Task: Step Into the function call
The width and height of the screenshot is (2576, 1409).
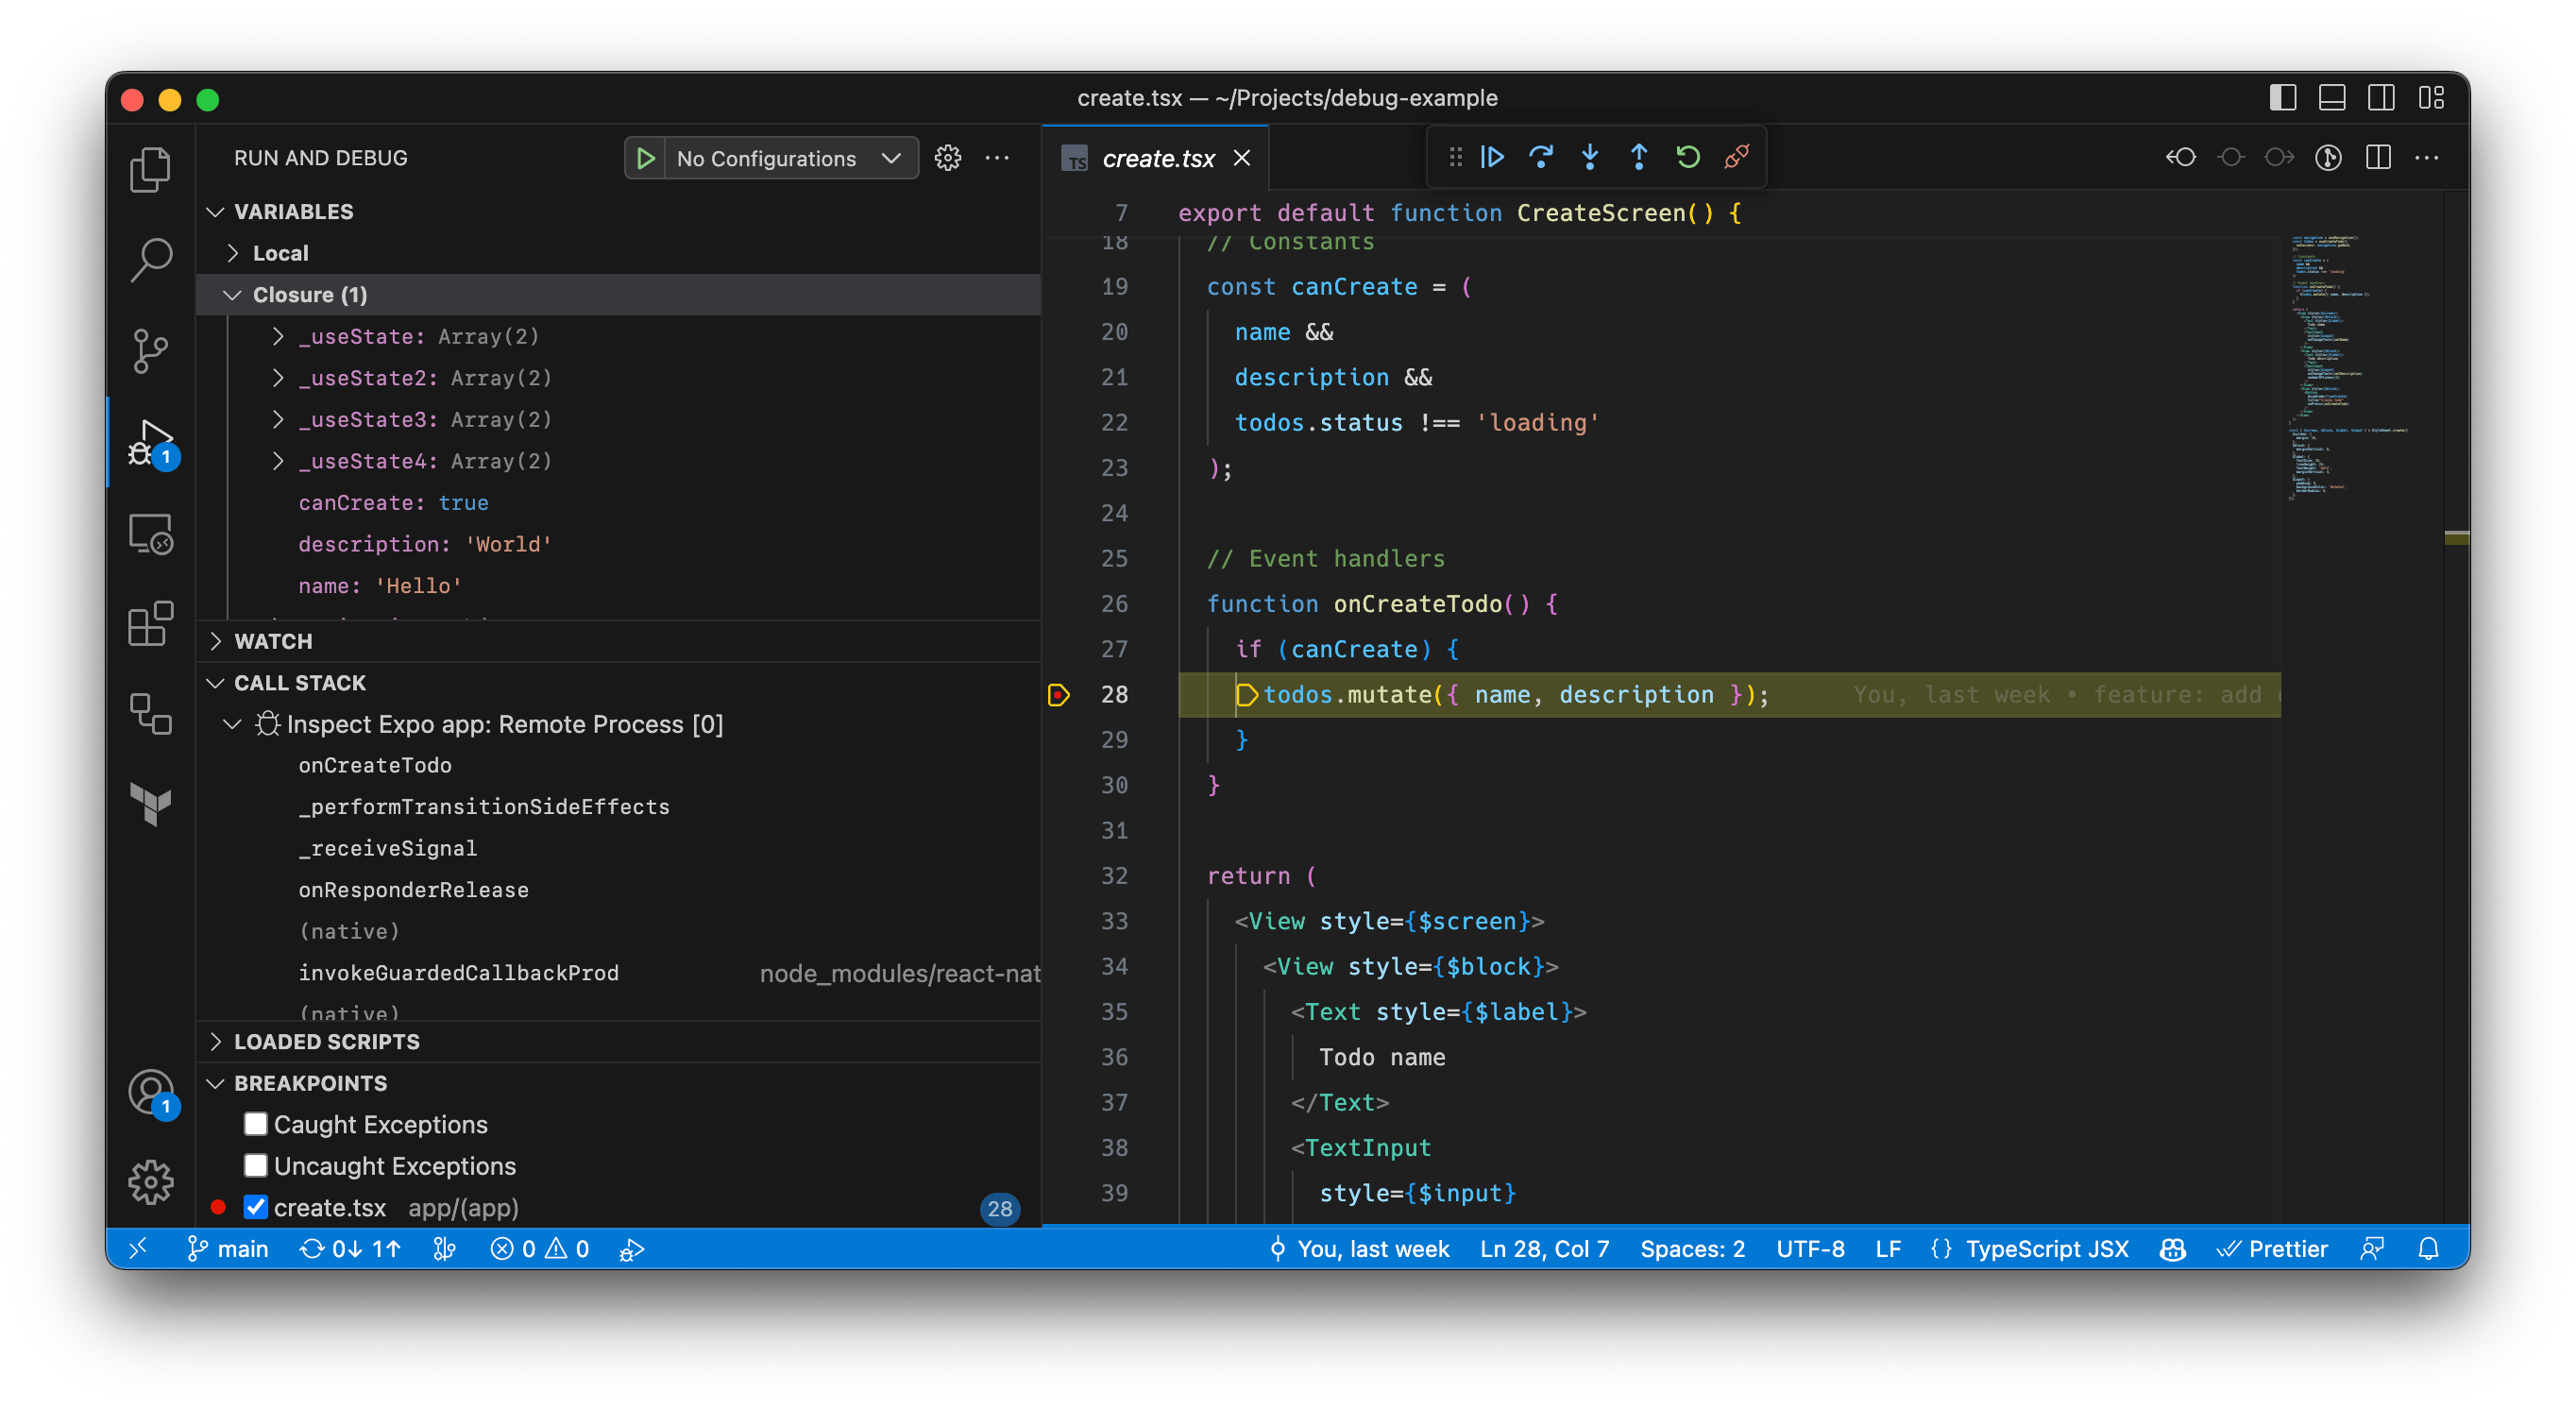Action: click(1589, 157)
